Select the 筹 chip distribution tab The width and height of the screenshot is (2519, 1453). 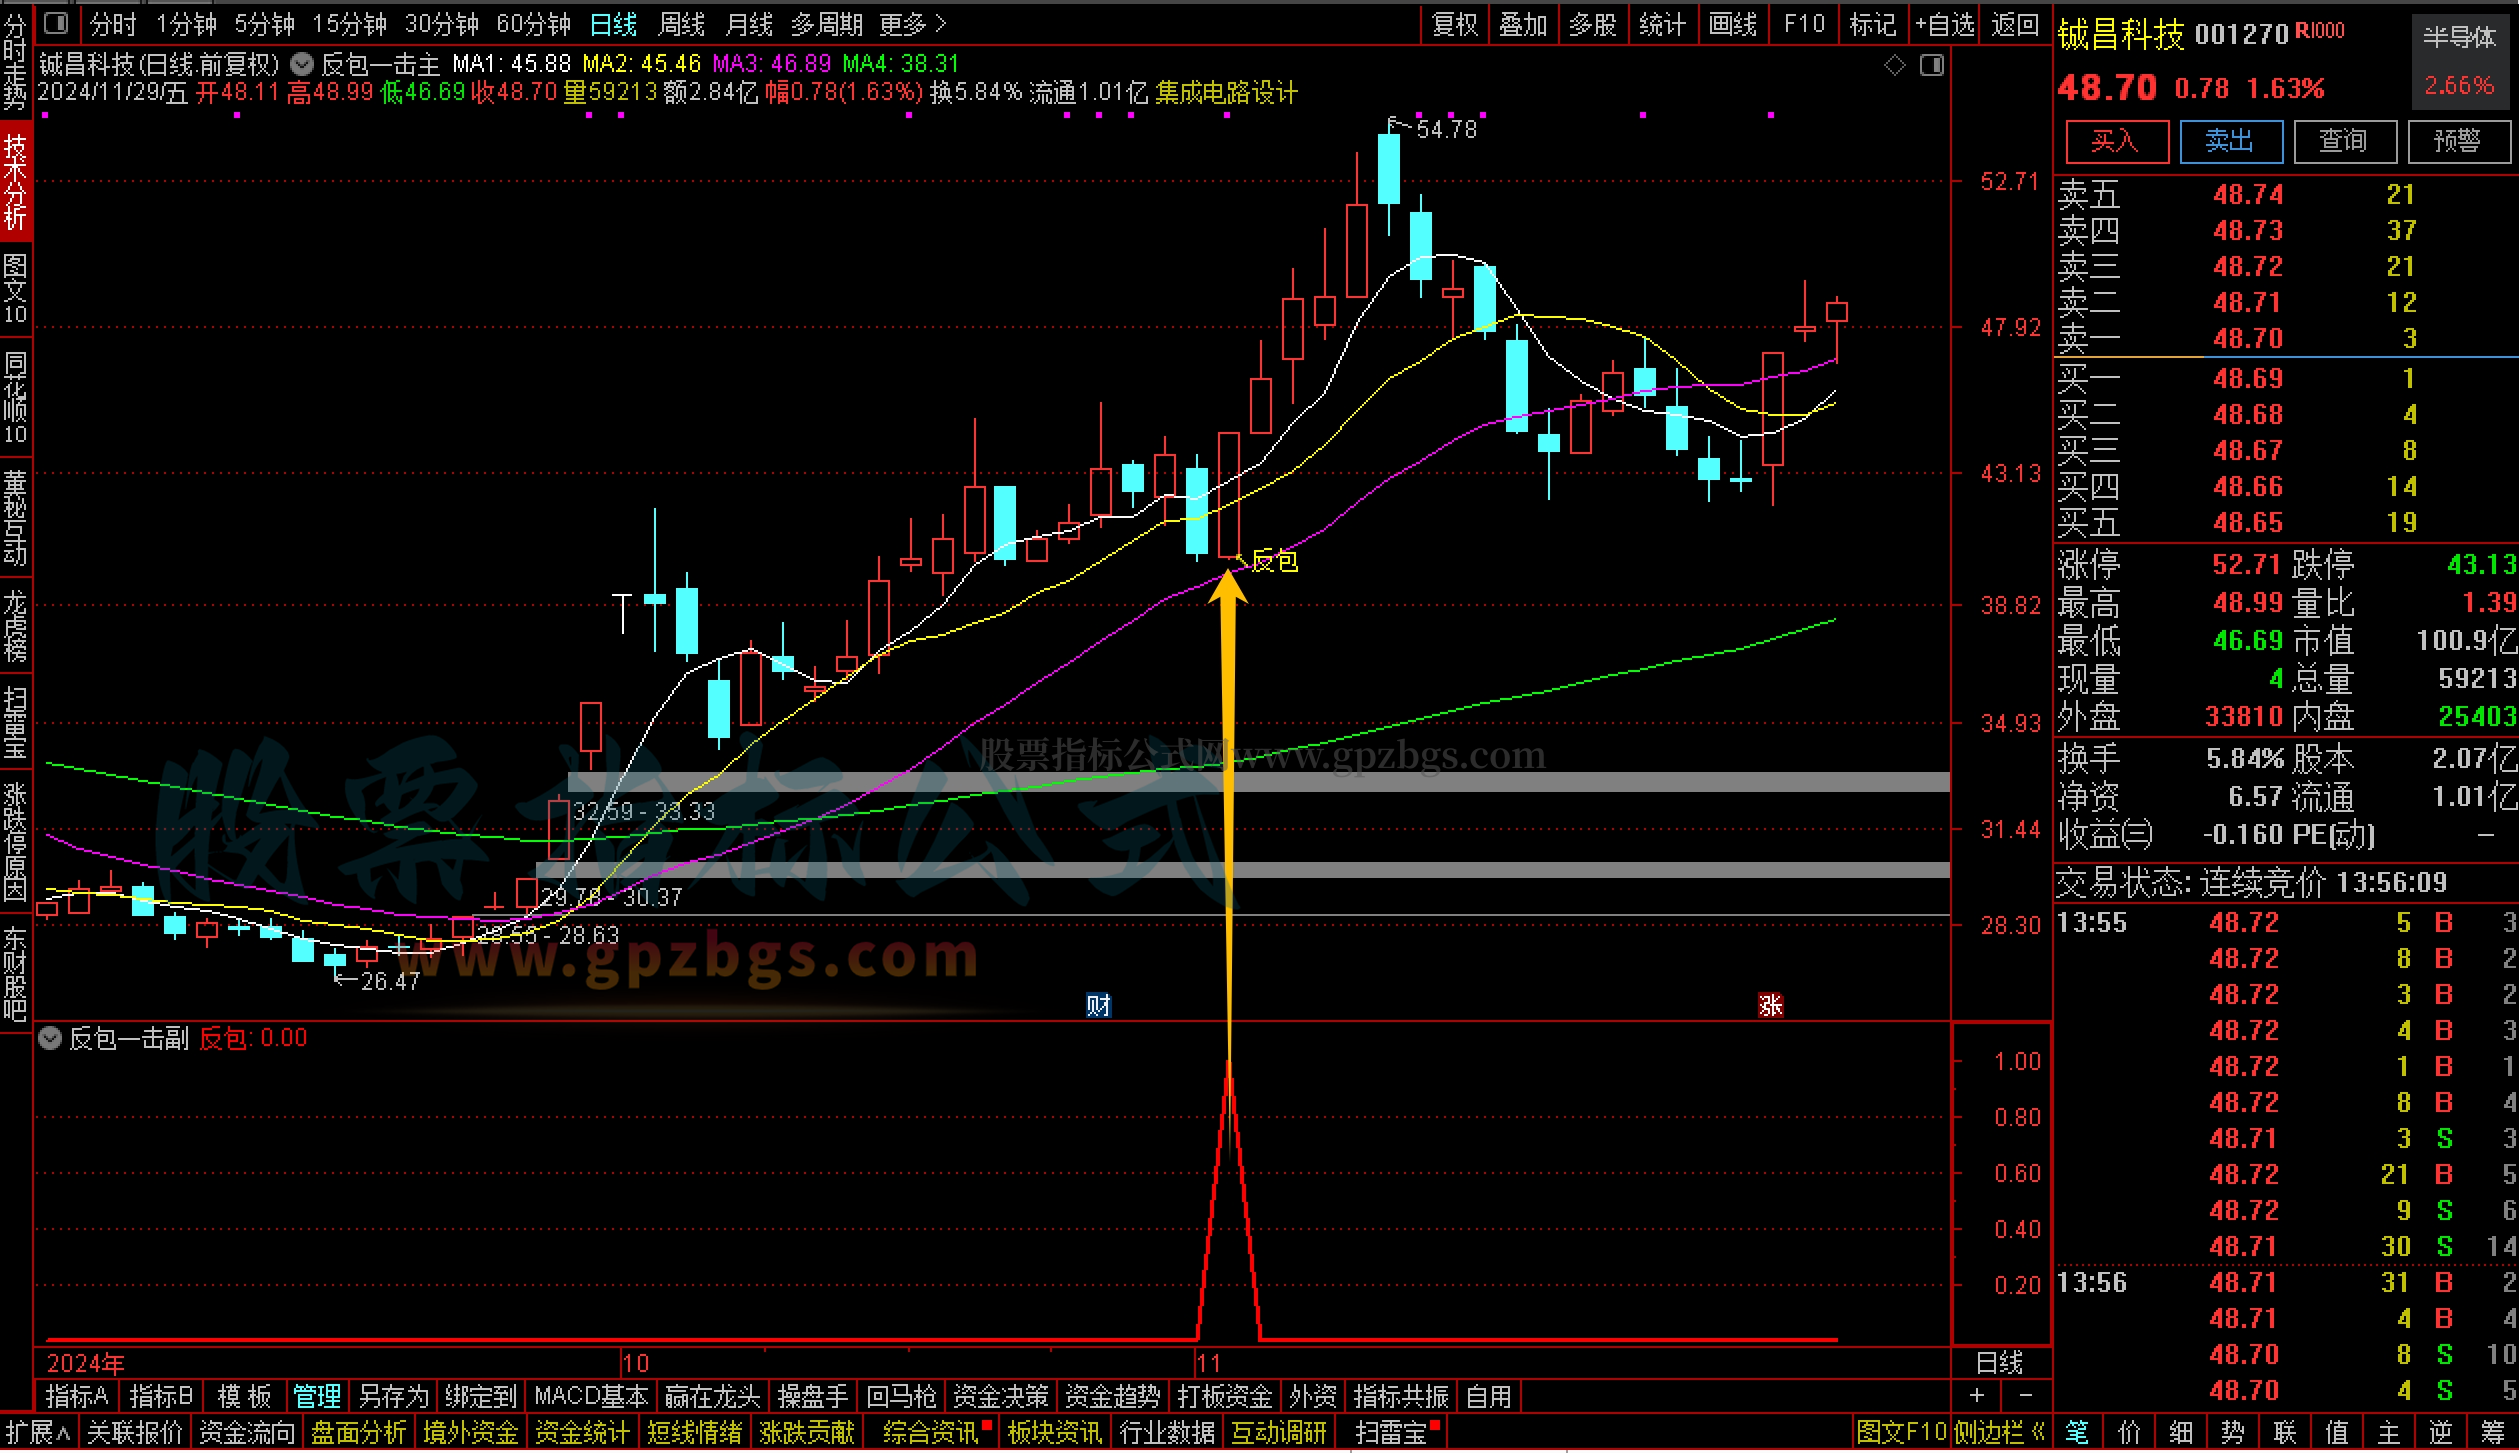[2492, 1433]
